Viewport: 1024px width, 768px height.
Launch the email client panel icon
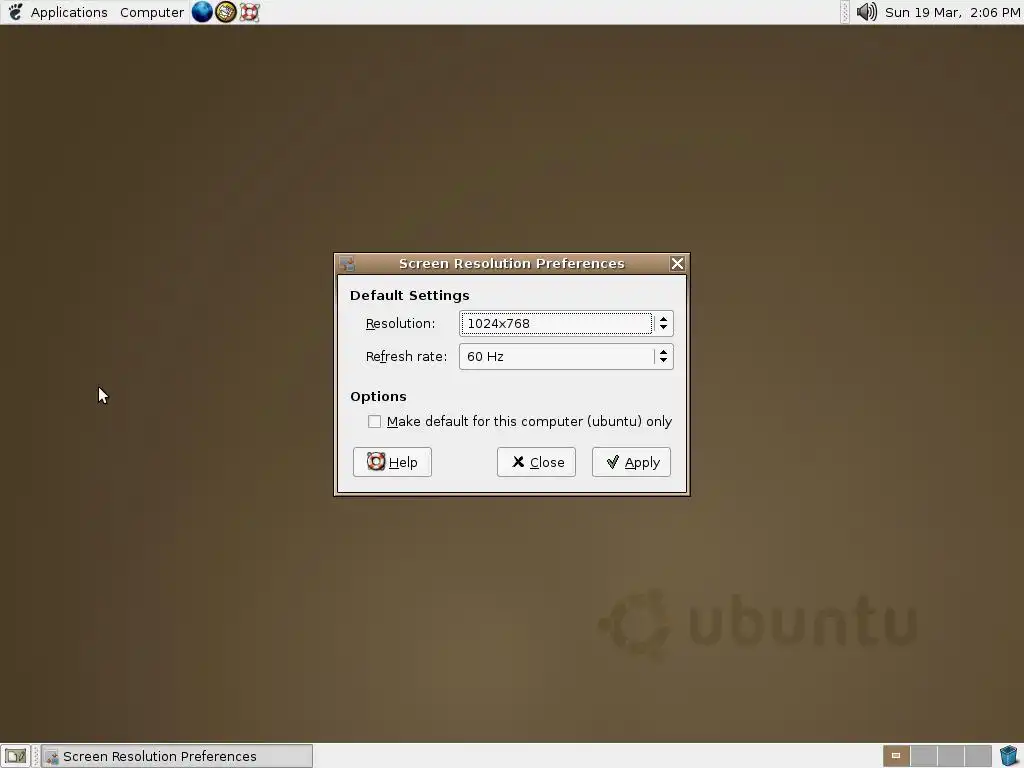click(x=226, y=12)
